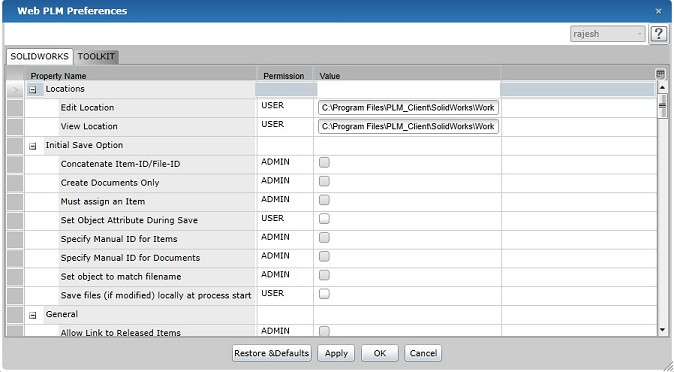
Task: Tick Specify Manual ID for Items
Action: [x=325, y=237]
